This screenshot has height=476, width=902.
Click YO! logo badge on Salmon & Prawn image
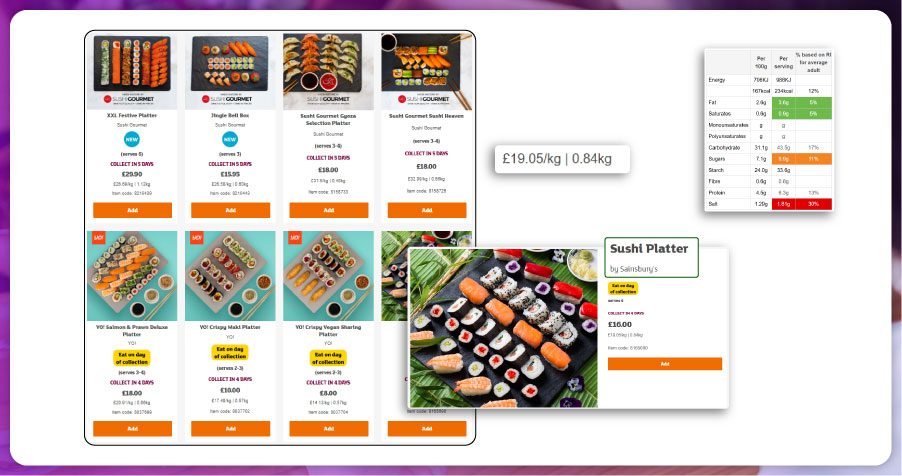(x=98, y=237)
